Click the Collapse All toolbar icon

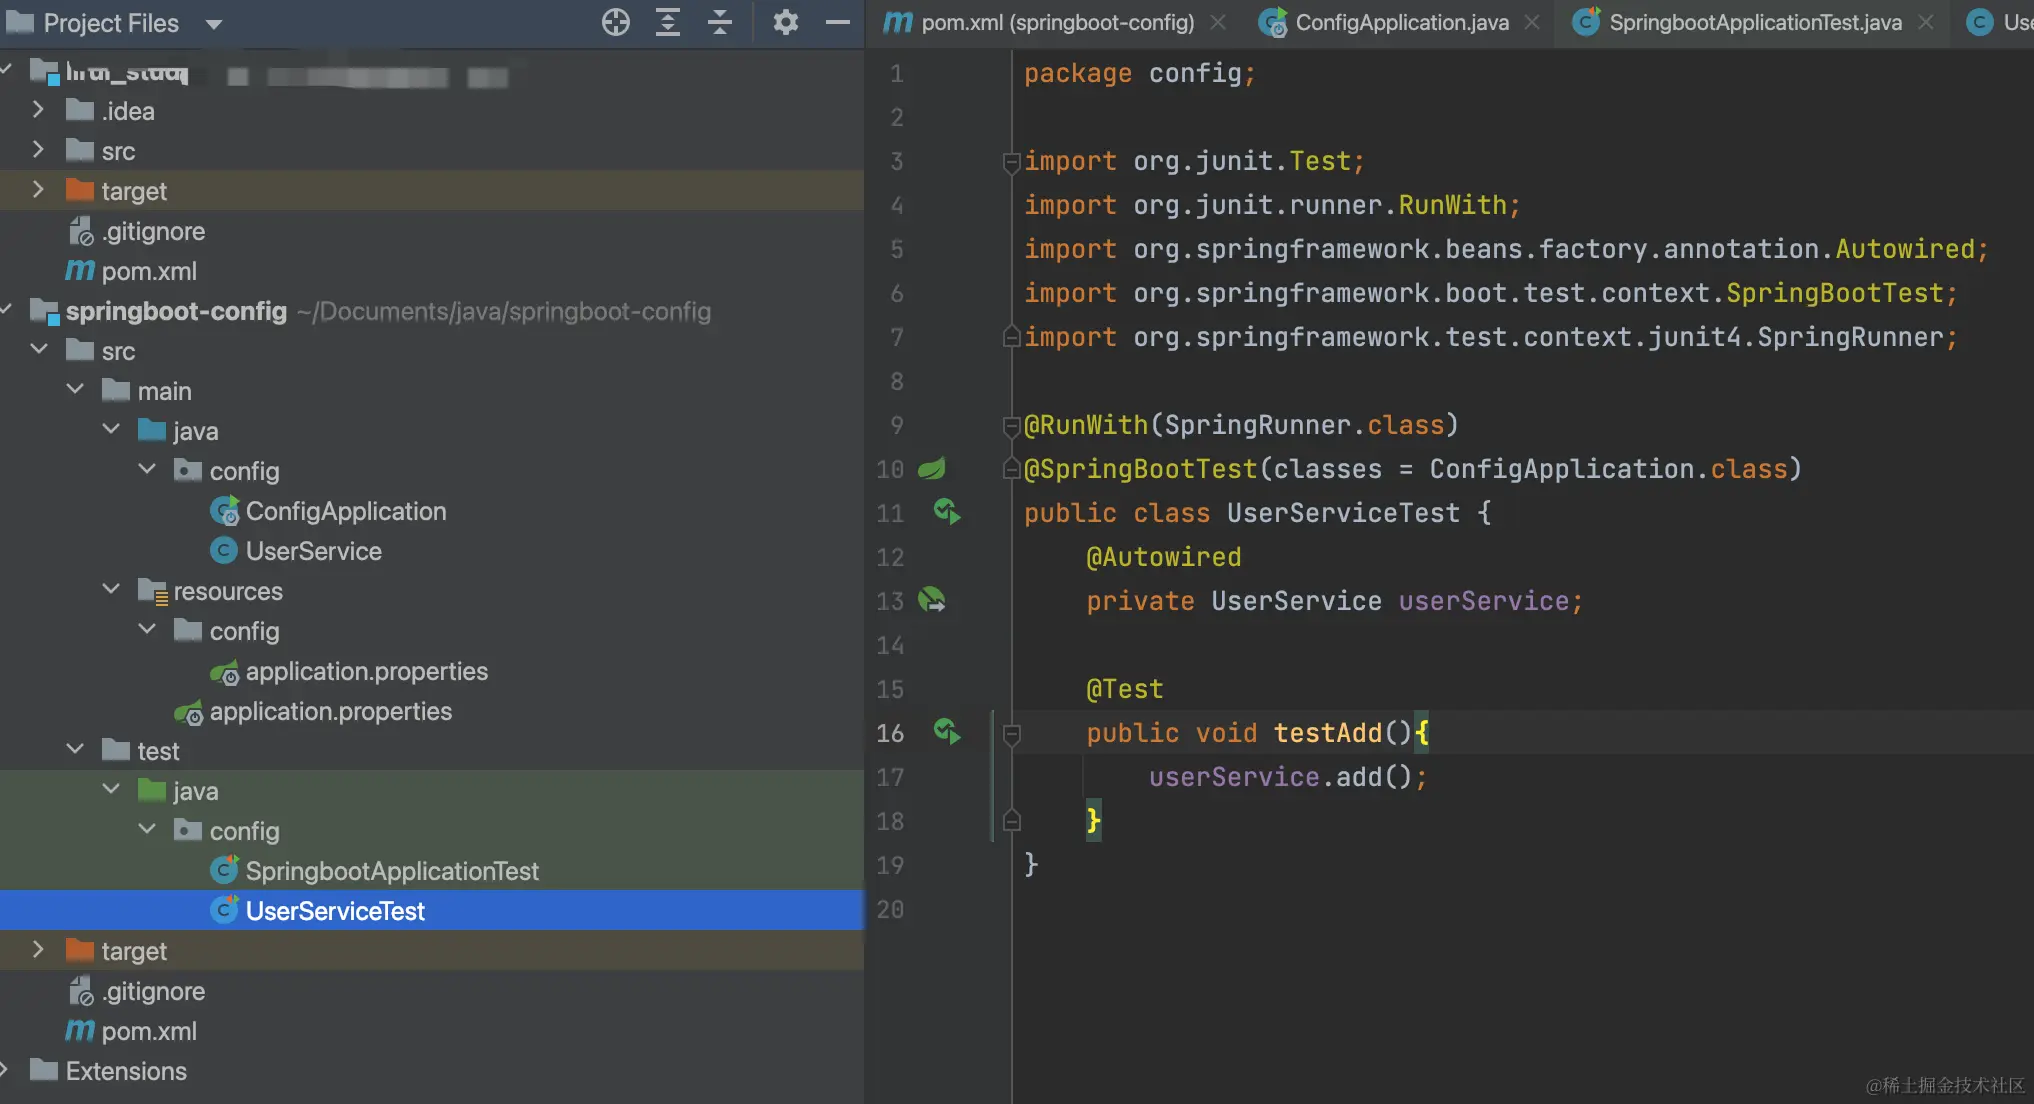719,22
